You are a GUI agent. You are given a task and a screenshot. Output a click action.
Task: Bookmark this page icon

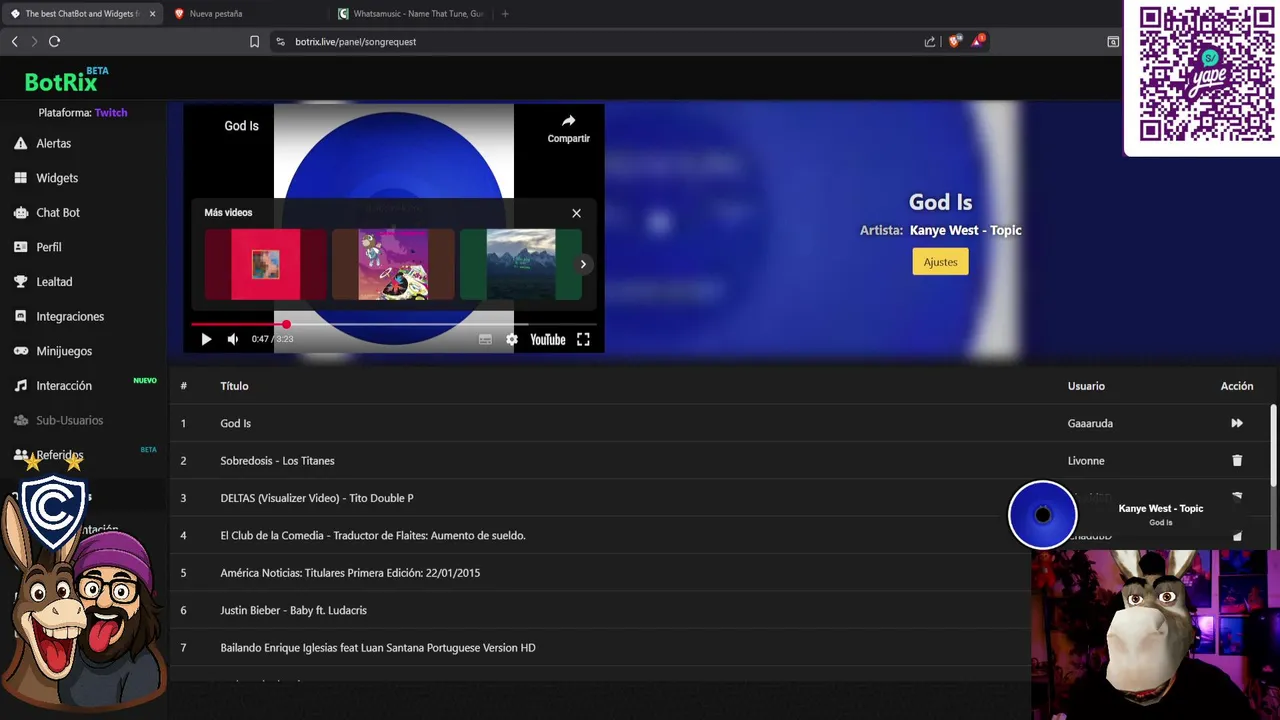[254, 41]
